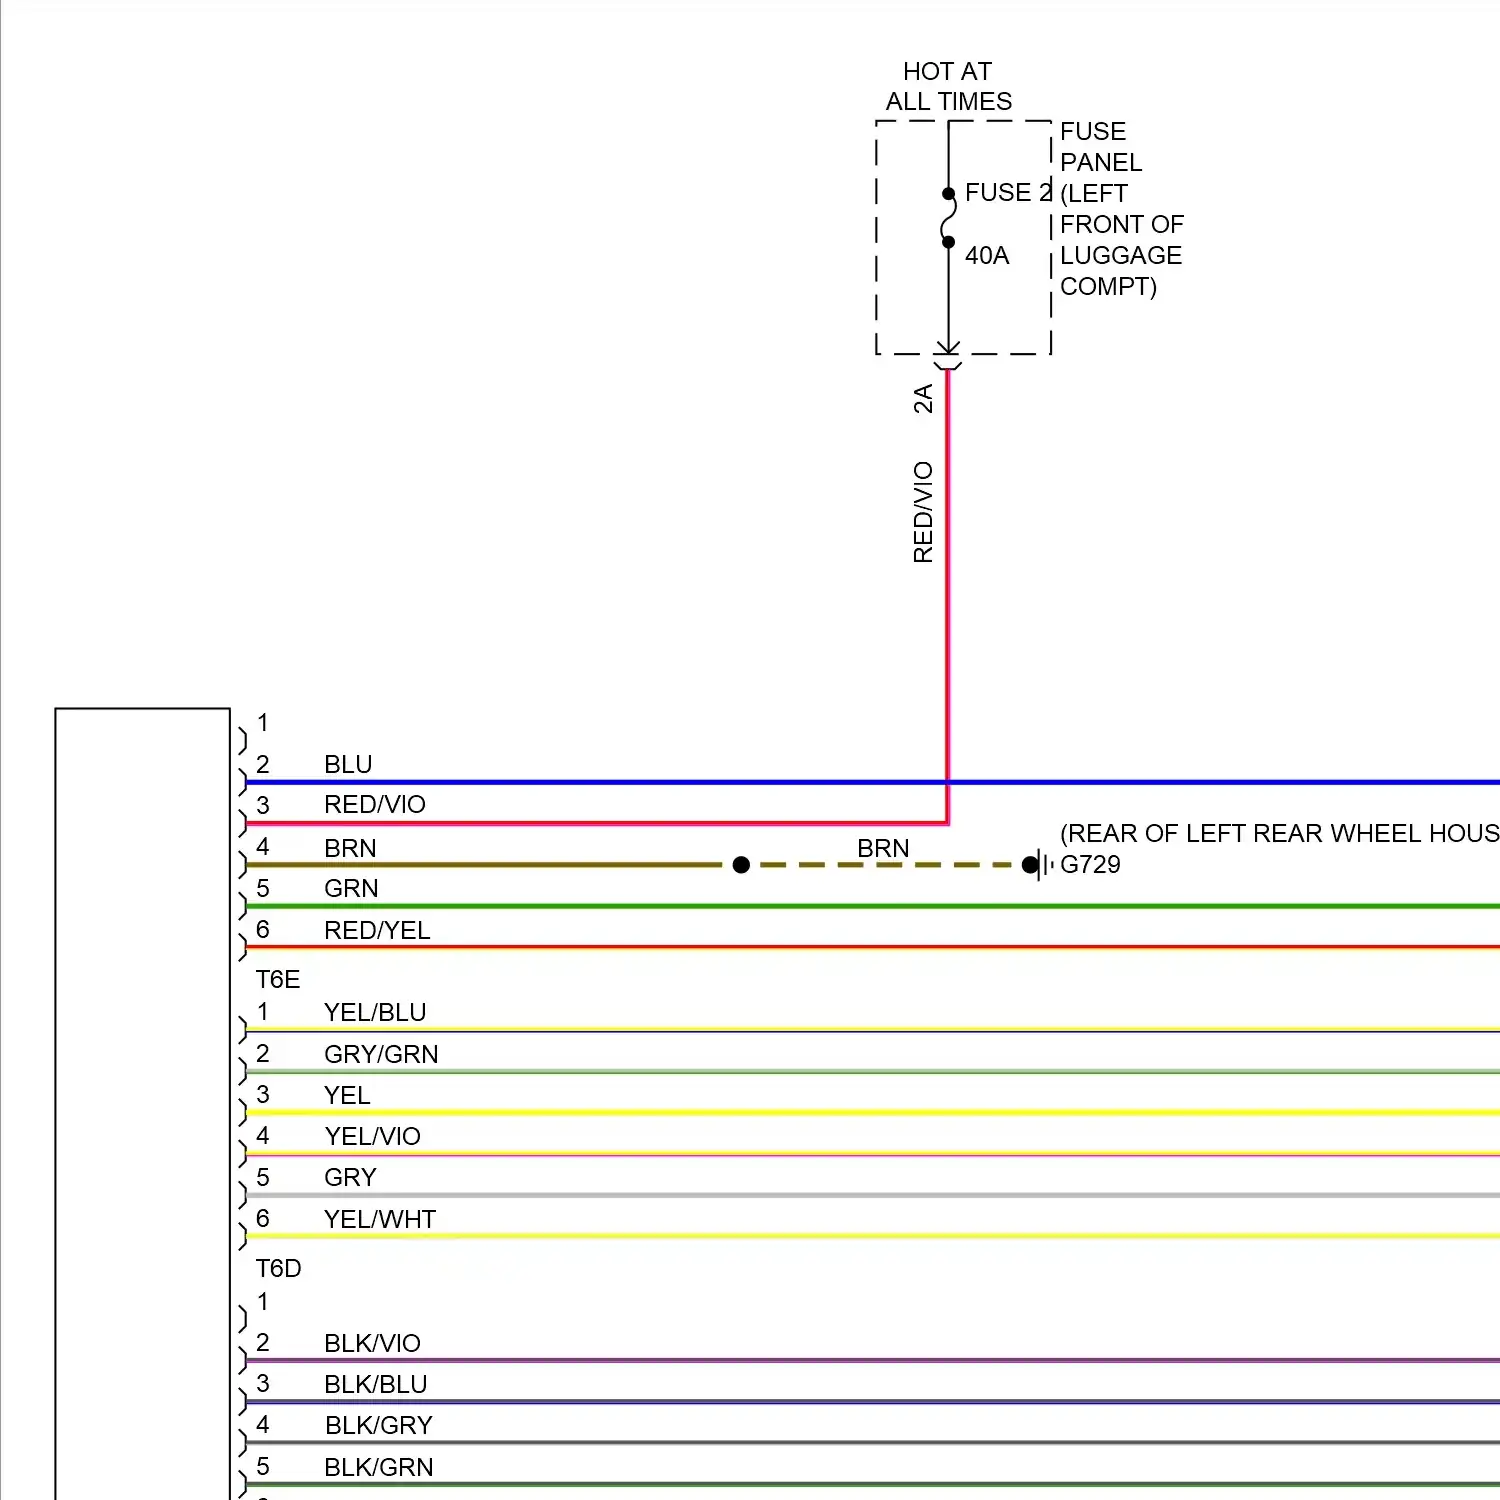Select the YEL/BLU wire label
Screen dimensions: 1500x1500
tap(375, 1012)
